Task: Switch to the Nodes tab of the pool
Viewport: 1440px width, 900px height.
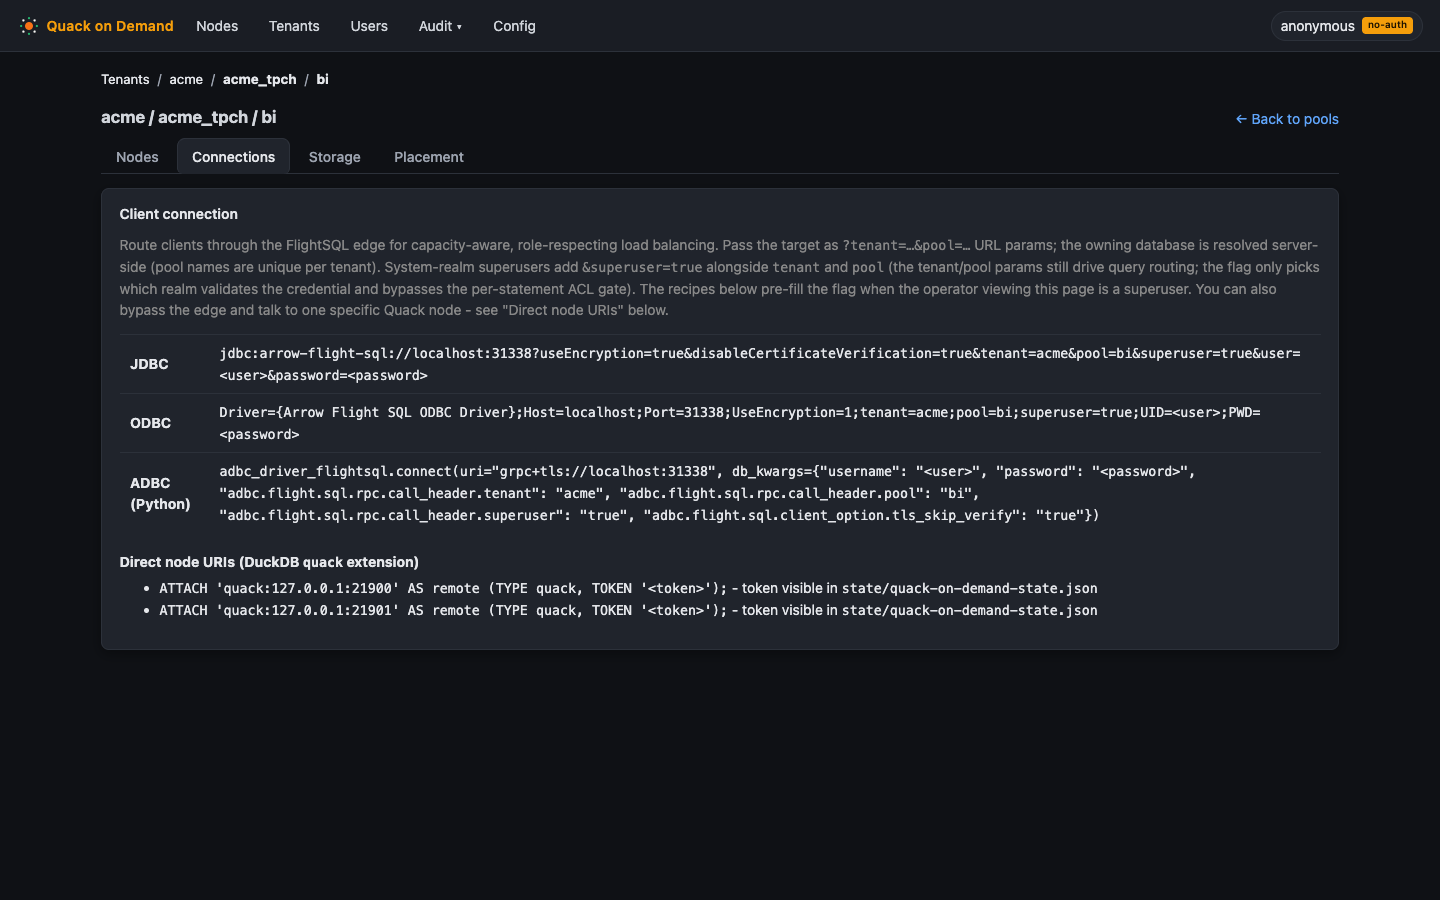Action: click(x=137, y=157)
